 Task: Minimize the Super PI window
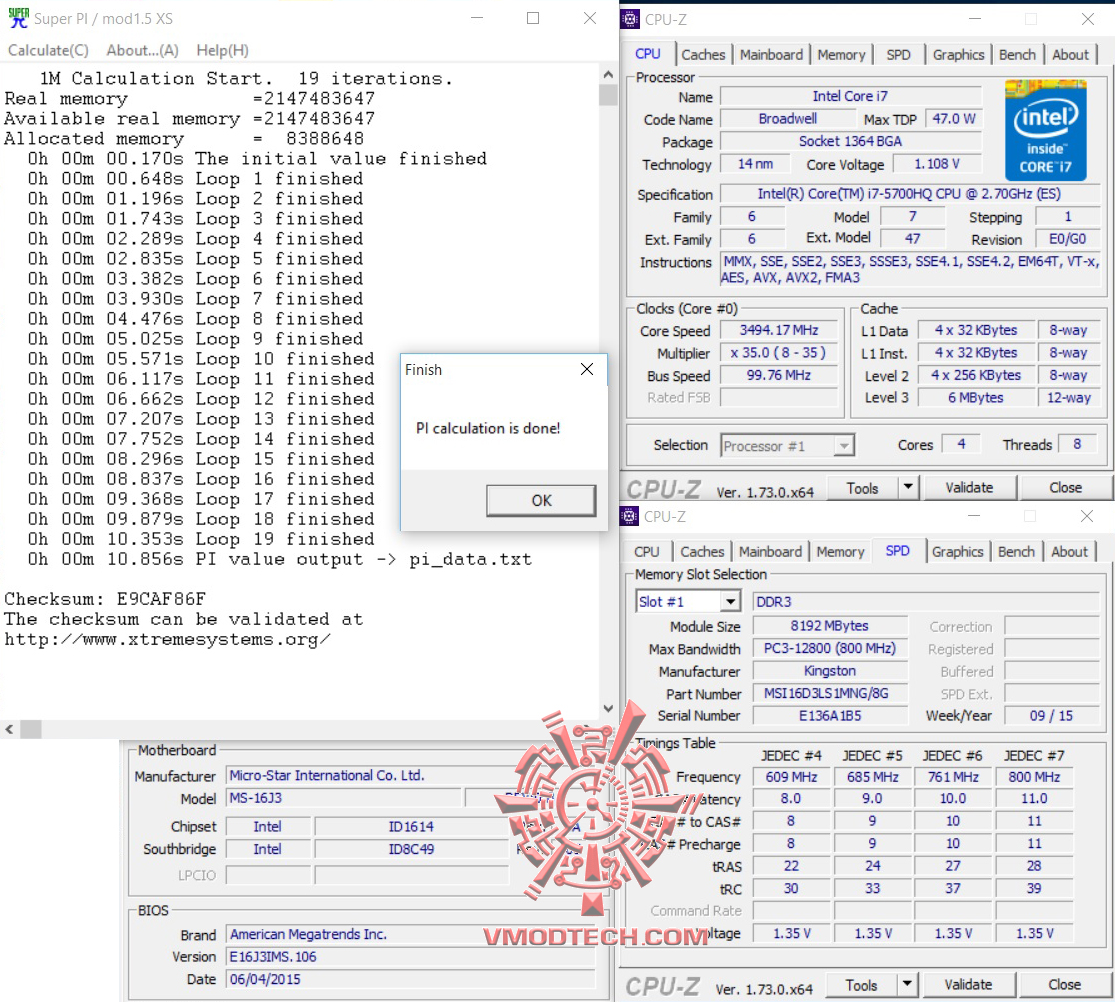(476, 18)
